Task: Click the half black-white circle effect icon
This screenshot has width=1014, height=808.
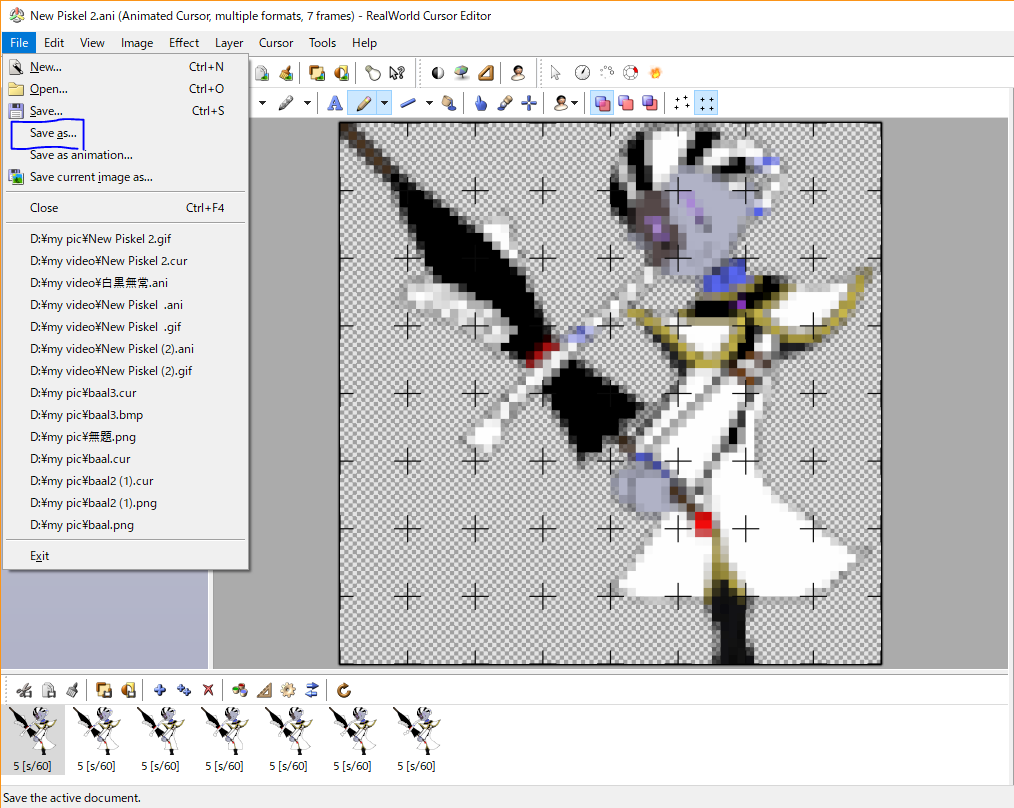Action: click(438, 72)
